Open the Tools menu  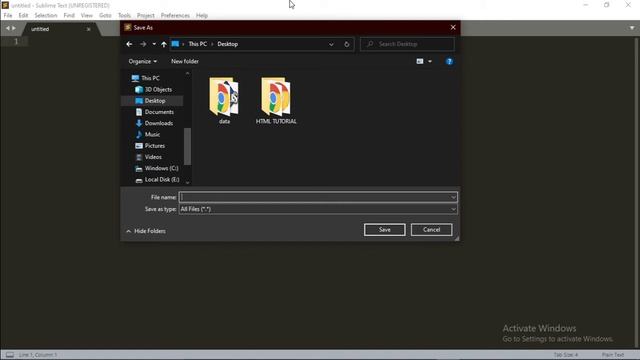124,16
